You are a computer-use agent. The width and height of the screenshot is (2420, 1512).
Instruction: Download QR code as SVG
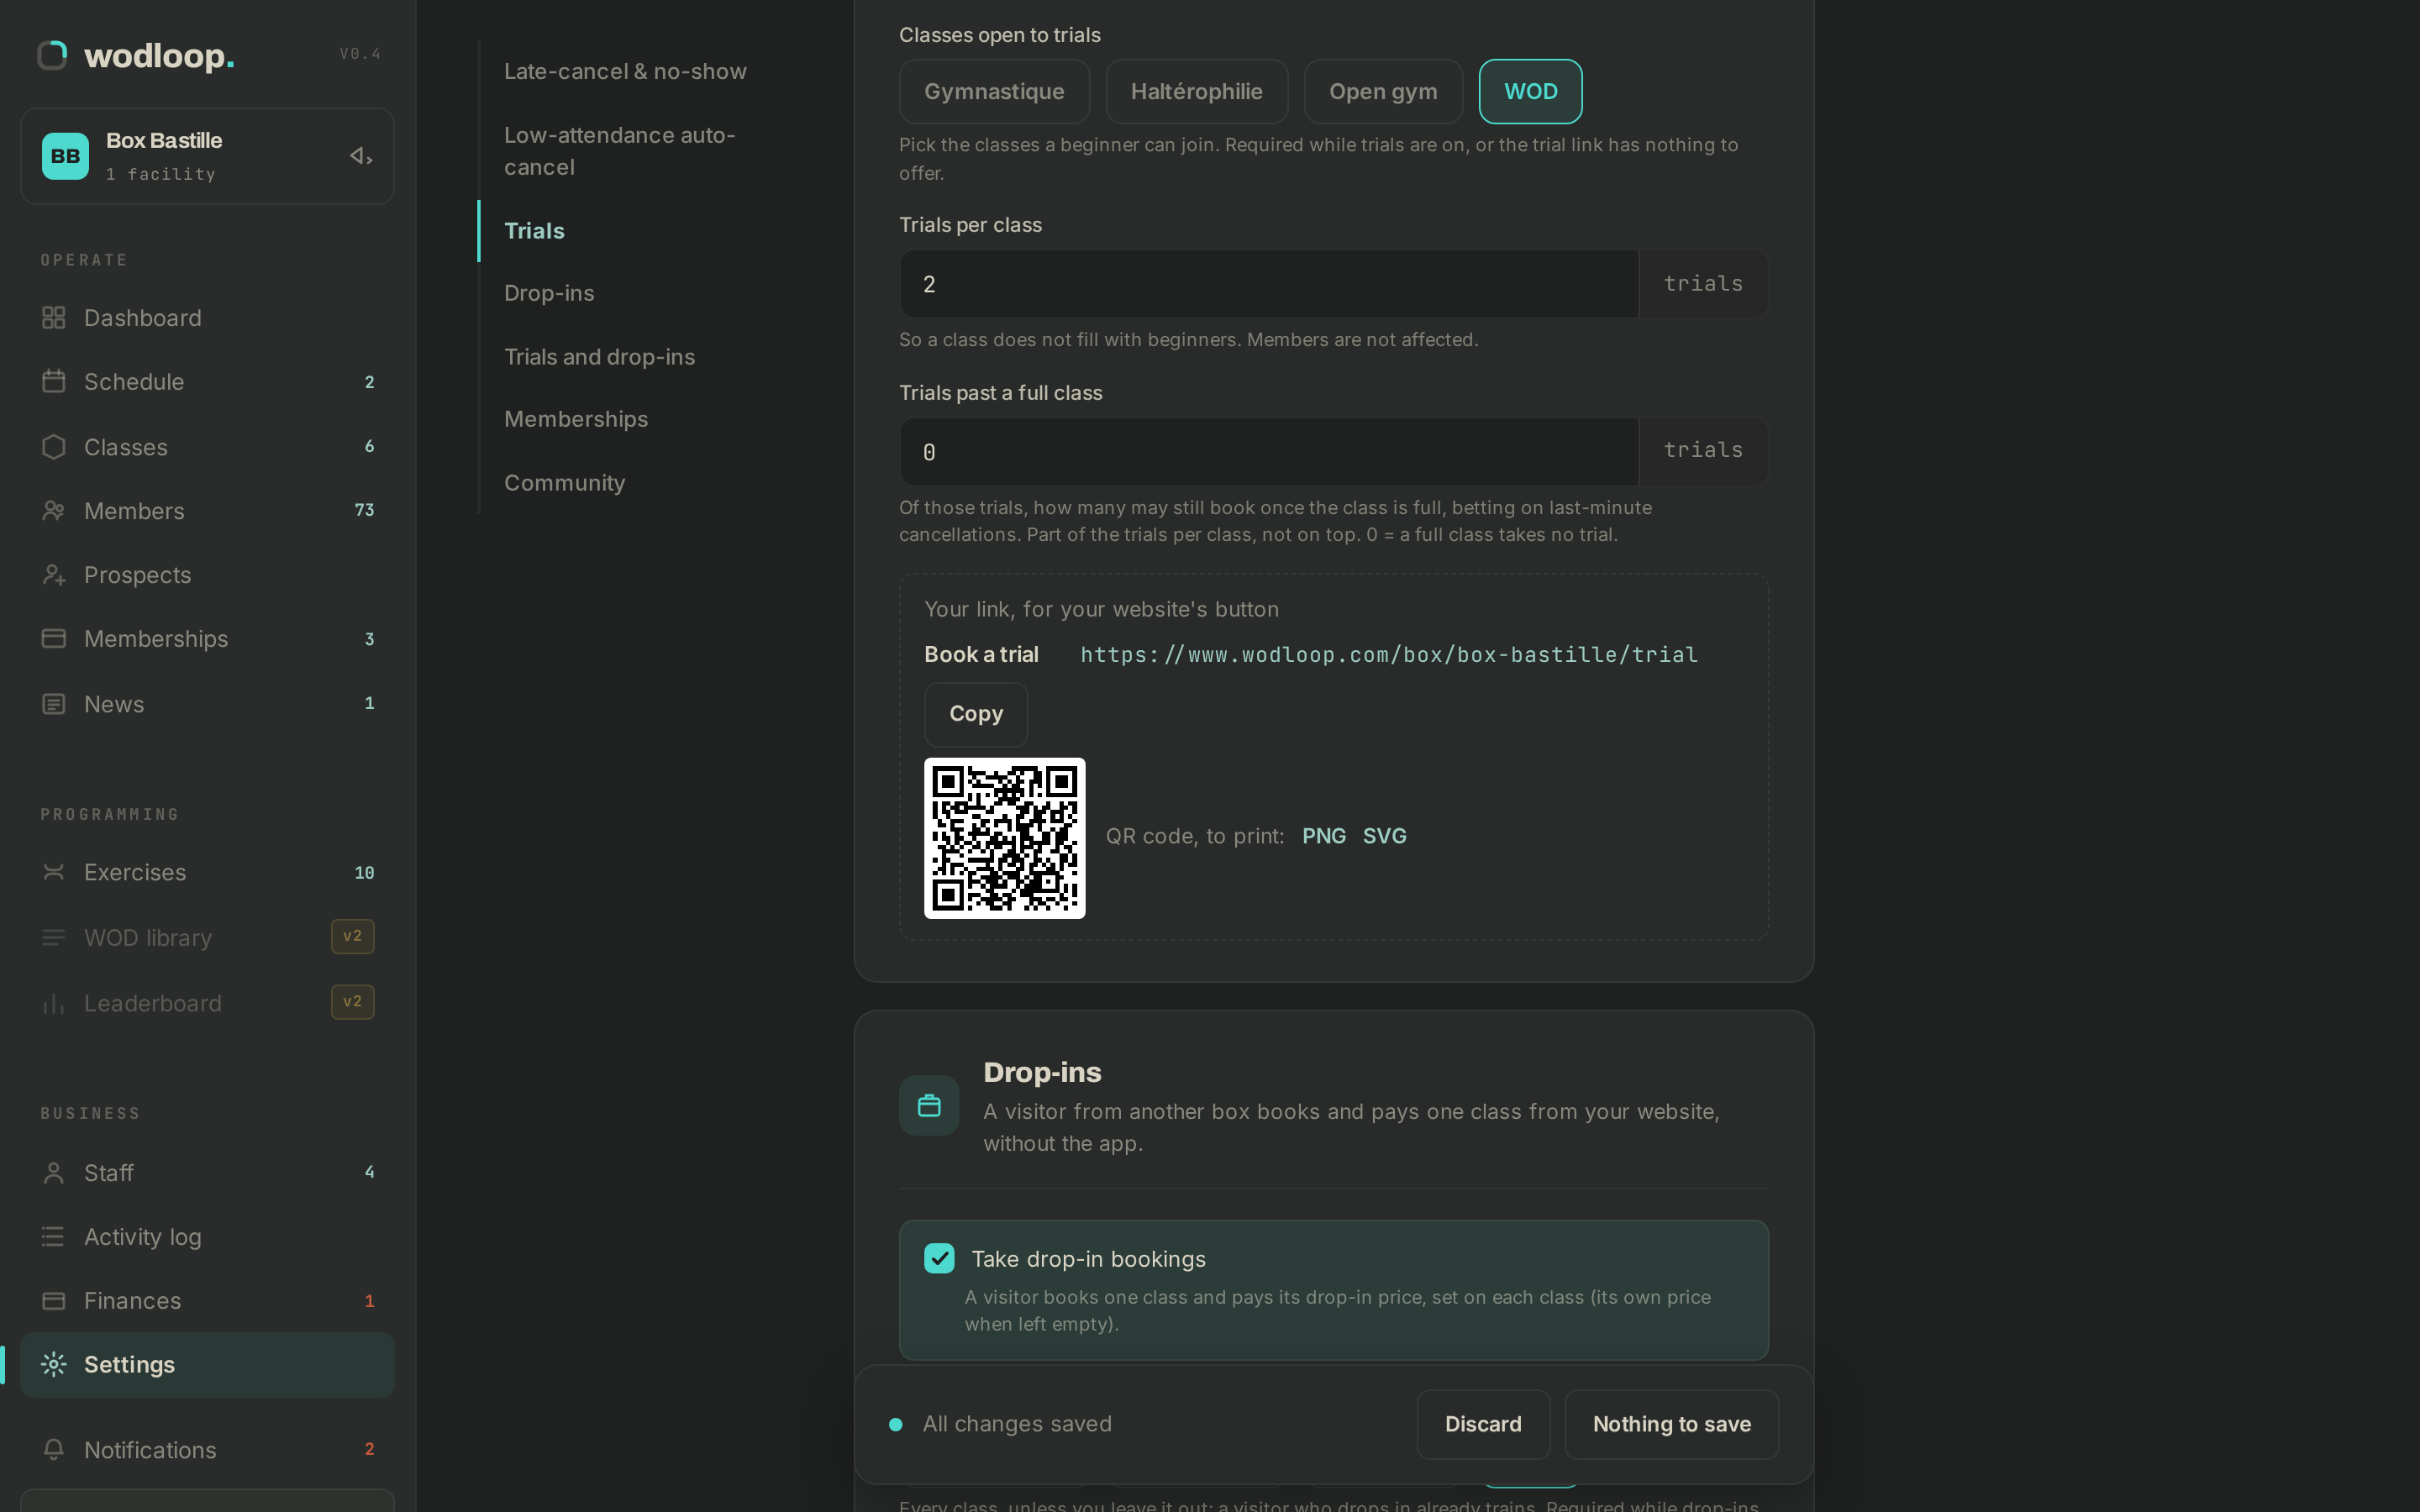coord(1384,836)
